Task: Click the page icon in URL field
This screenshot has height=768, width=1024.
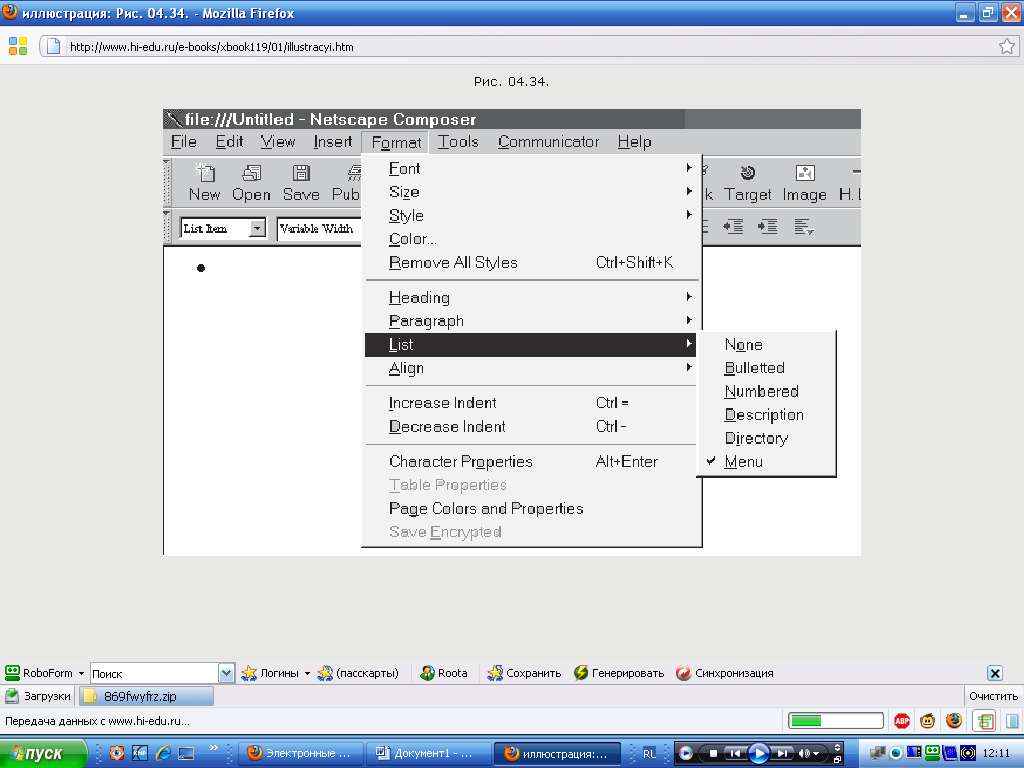Action: [x=53, y=46]
